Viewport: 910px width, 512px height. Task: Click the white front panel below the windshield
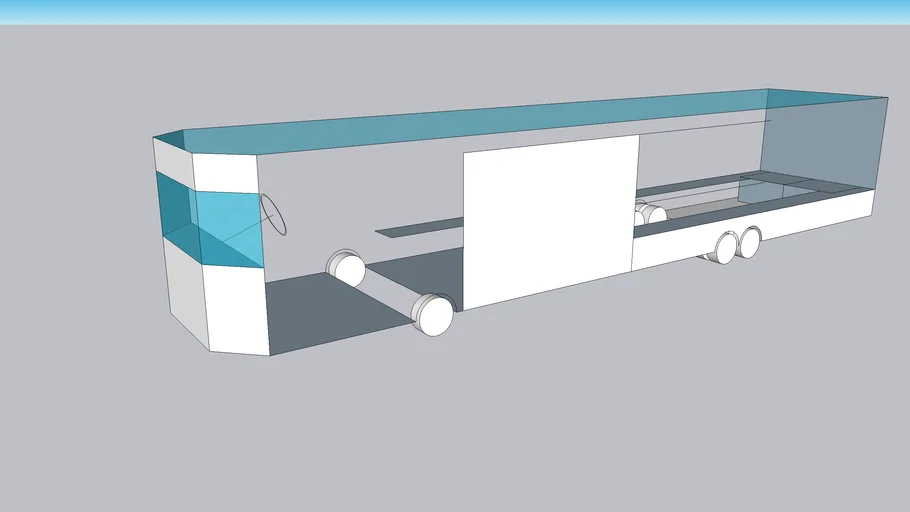pyautogui.click(x=236, y=309)
